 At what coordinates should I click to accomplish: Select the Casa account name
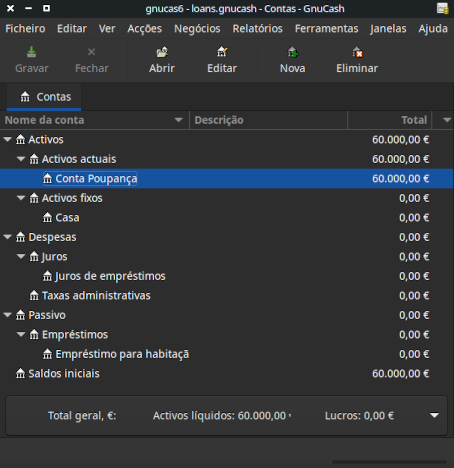pyautogui.click(x=67, y=218)
